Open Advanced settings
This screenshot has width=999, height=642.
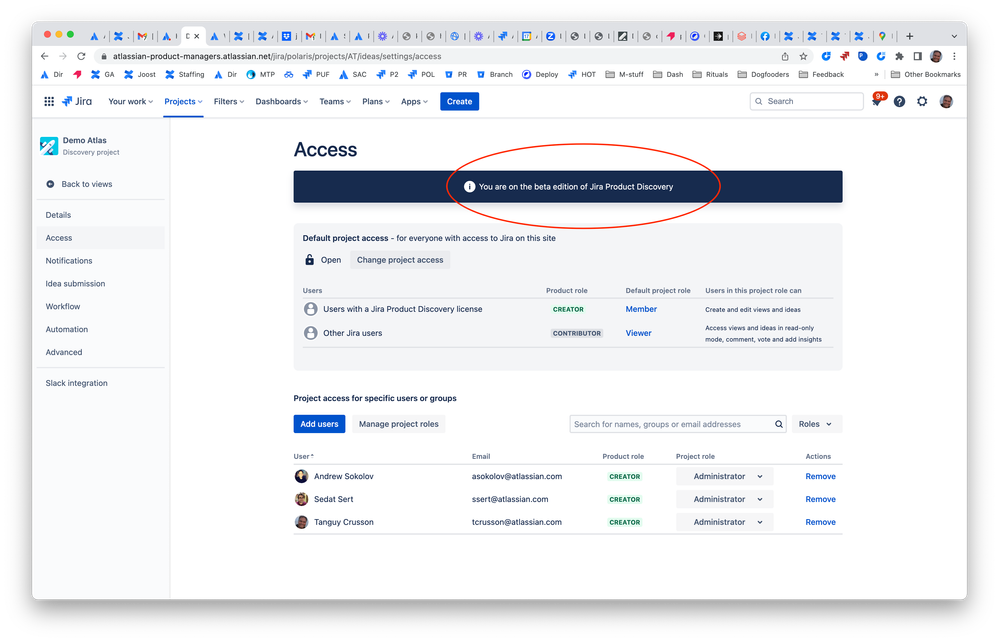click(x=101, y=352)
